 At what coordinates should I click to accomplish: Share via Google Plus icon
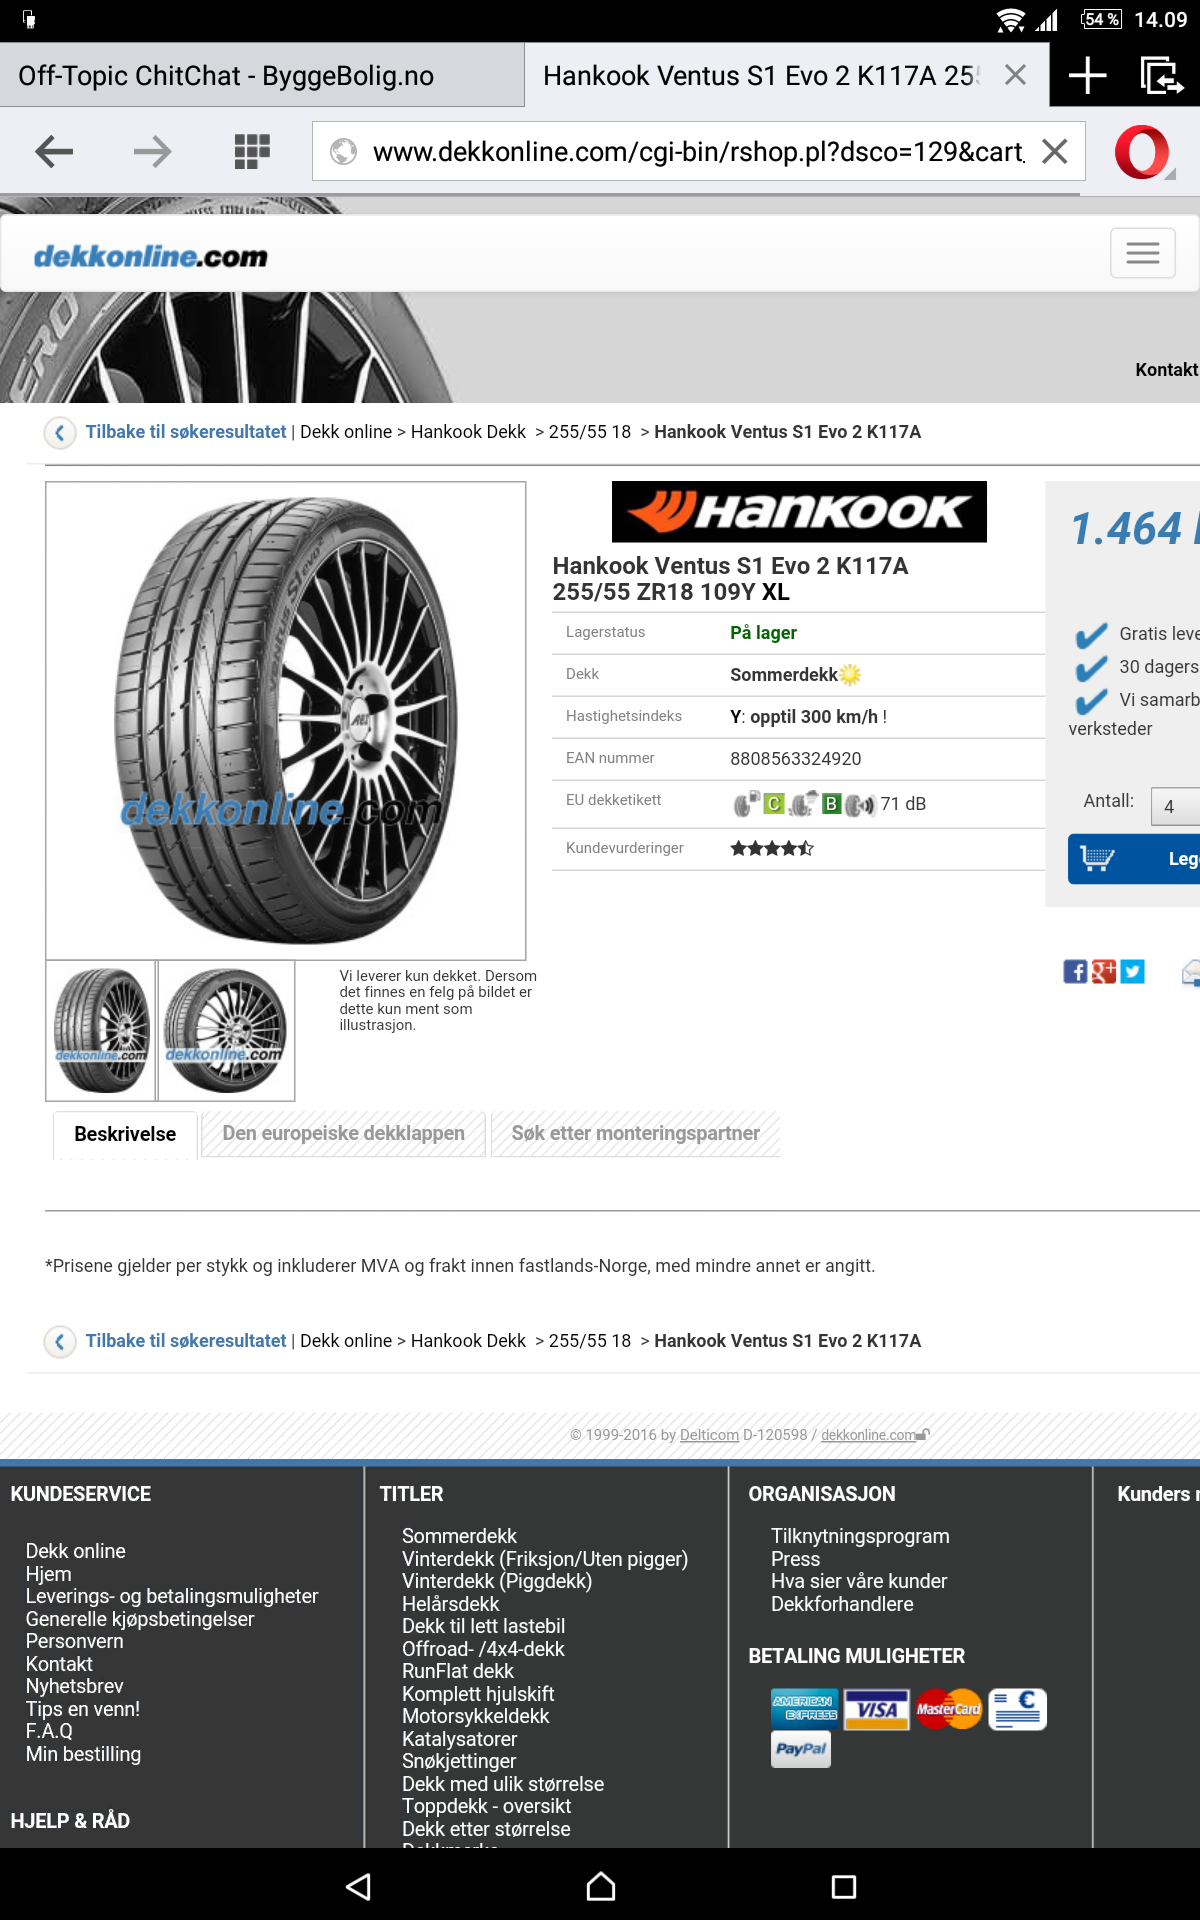click(x=1104, y=972)
